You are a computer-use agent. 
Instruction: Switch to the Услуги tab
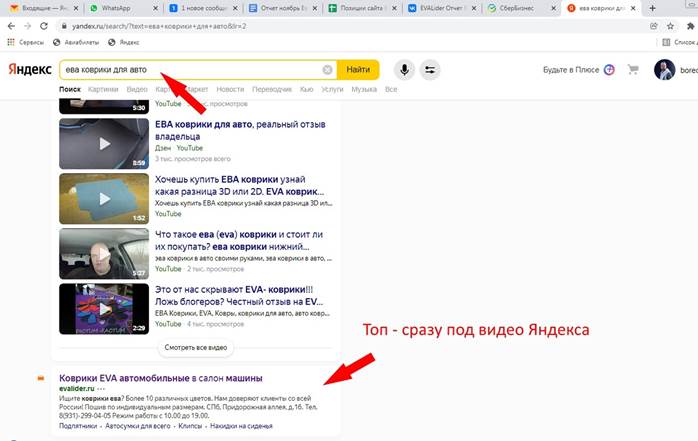[x=332, y=89]
